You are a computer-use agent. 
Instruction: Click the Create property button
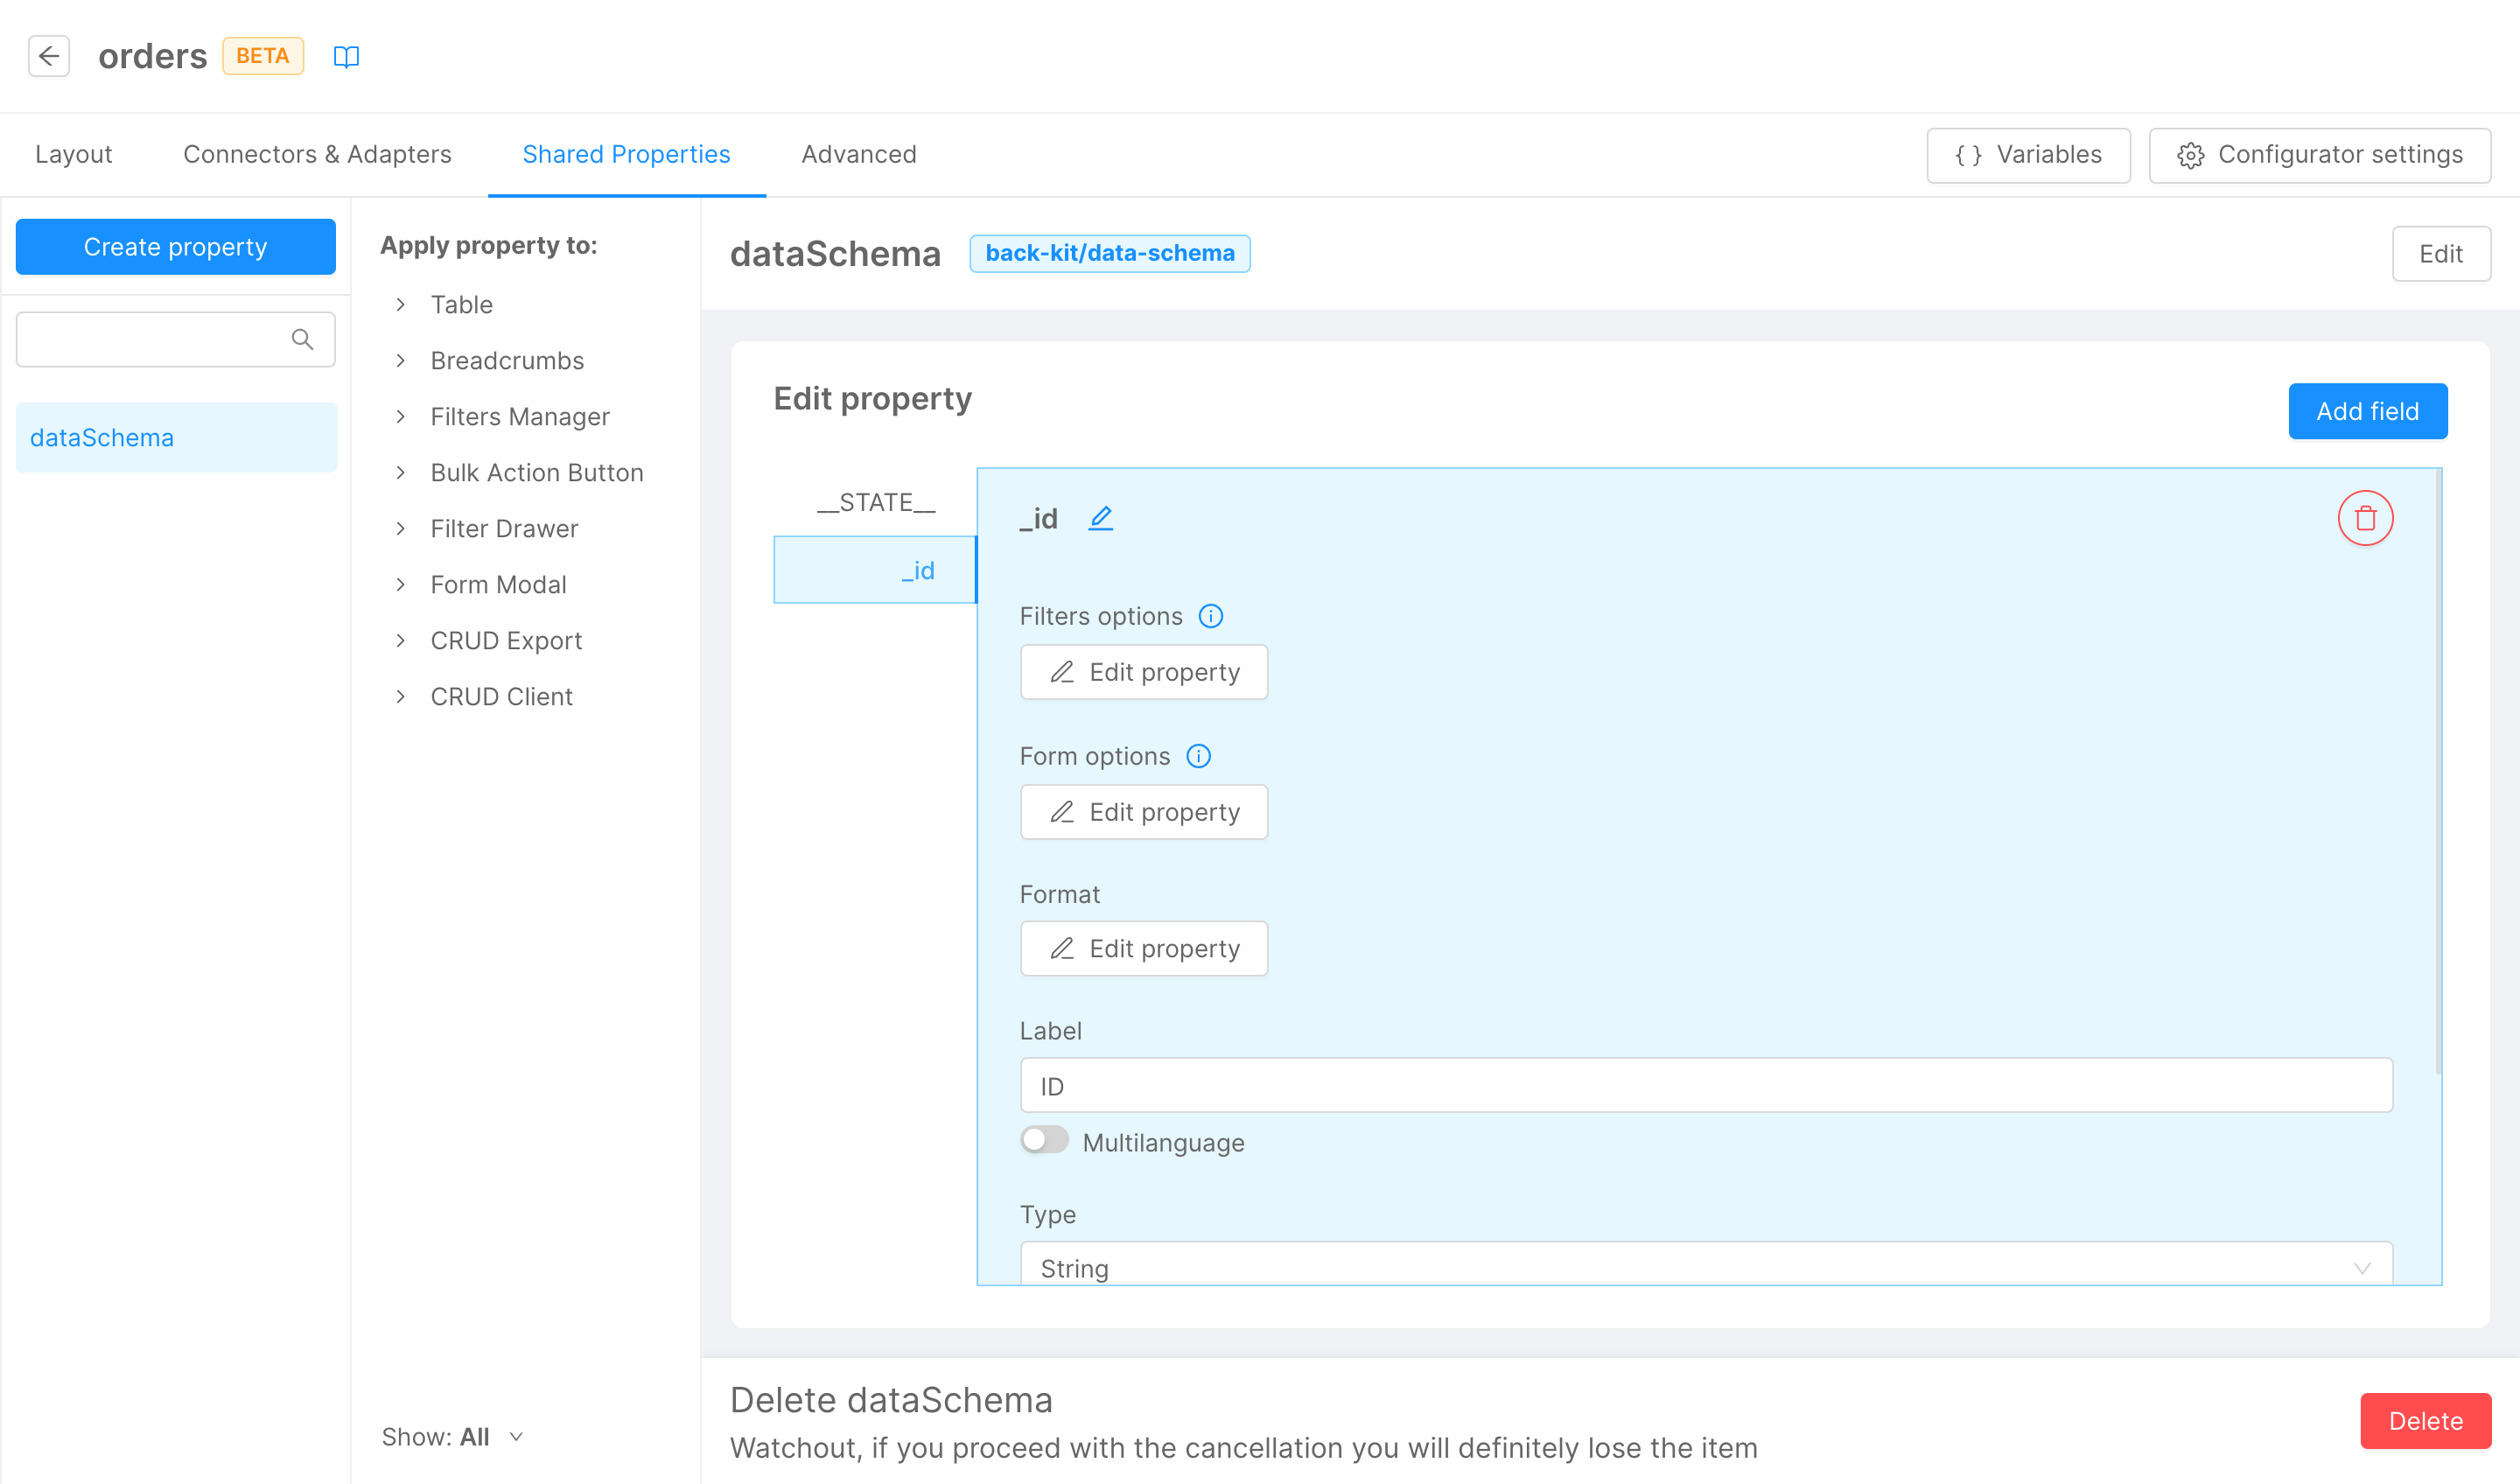tap(175, 246)
